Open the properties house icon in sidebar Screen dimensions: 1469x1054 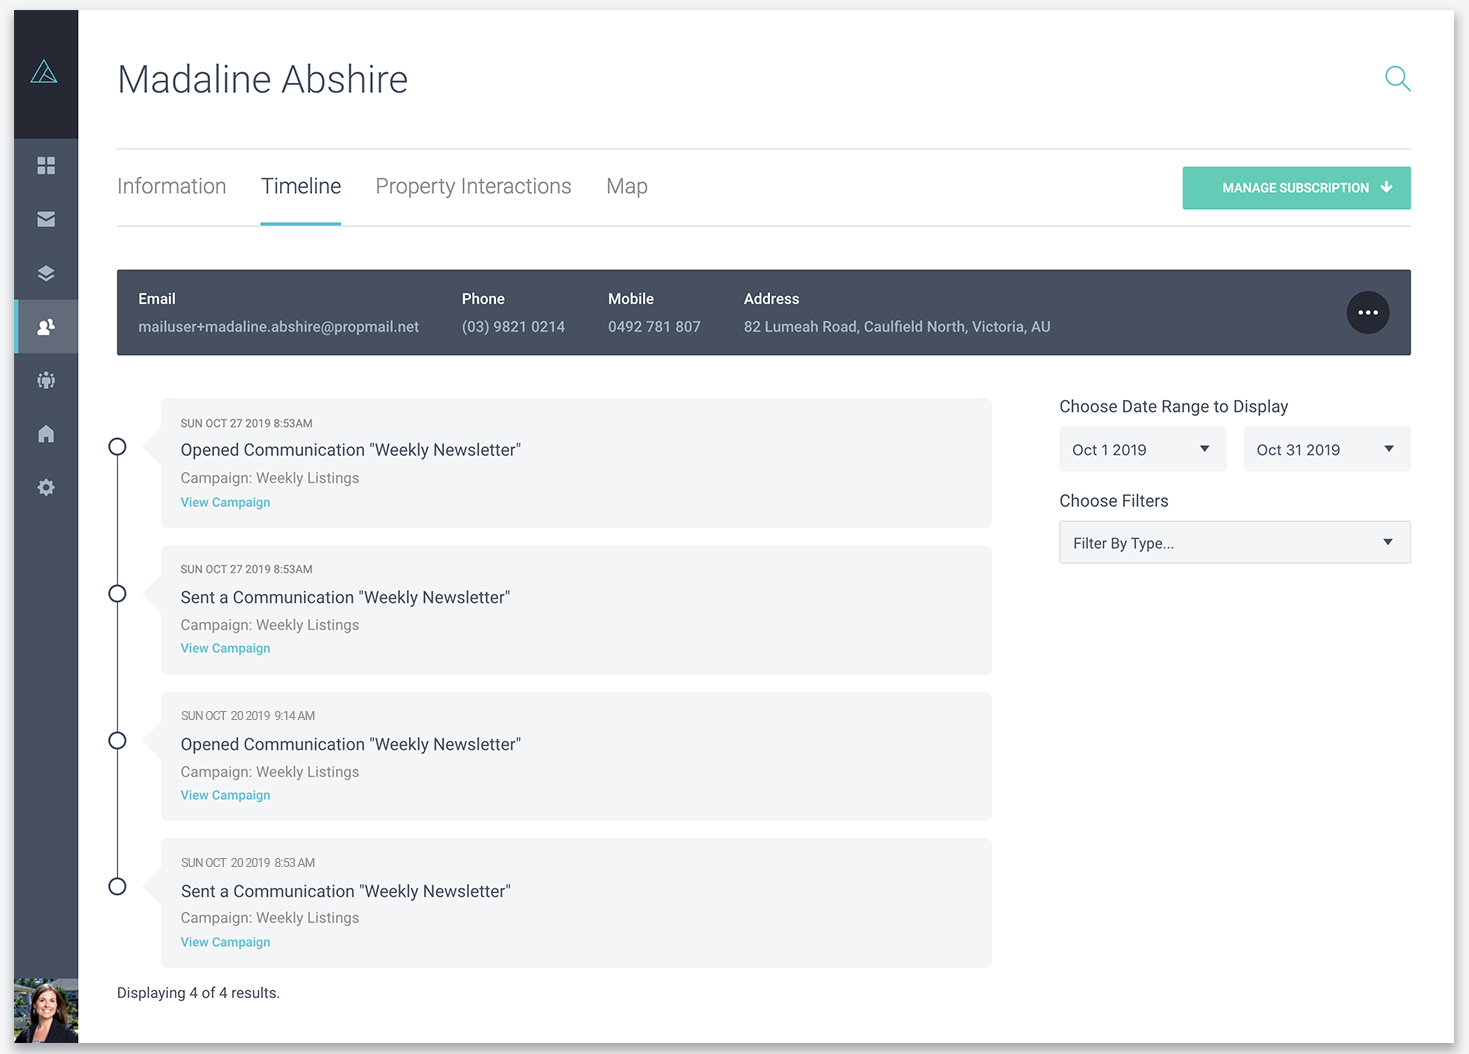click(46, 434)
